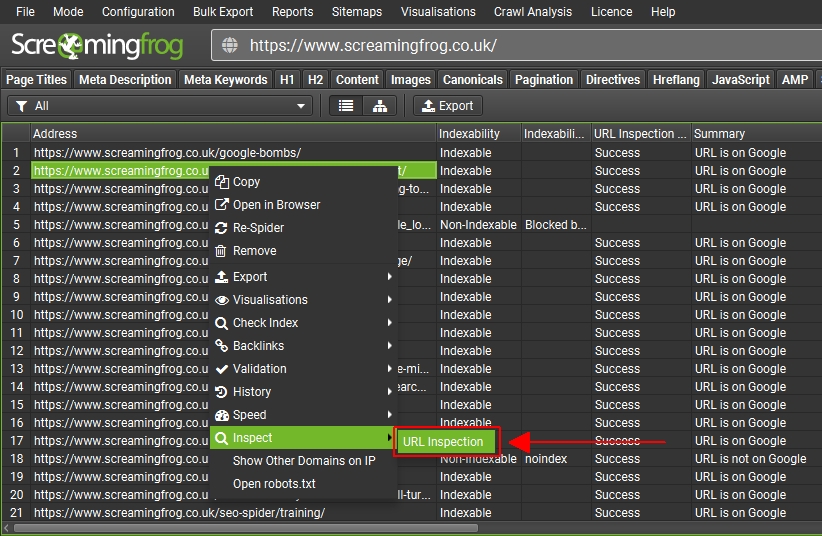Open the Configuration menu
This screenshot has height=536, width=822.
tap(138, 12)
